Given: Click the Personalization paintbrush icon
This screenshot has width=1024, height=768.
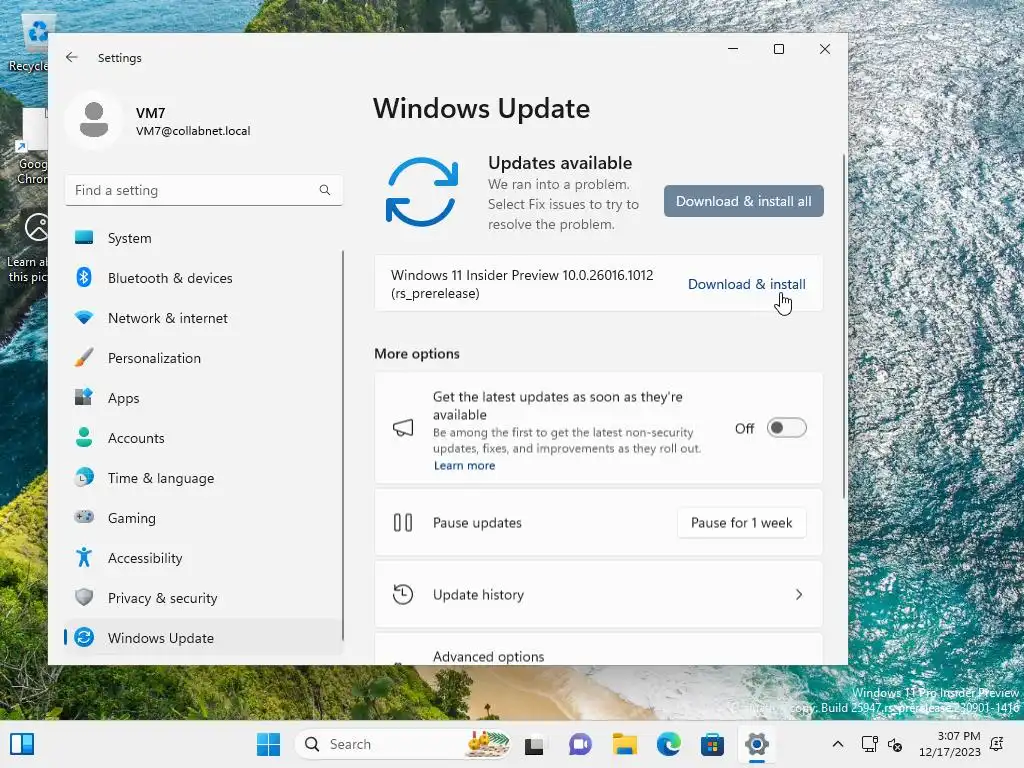Looking at the screenshot, I should tap(84, 358).
